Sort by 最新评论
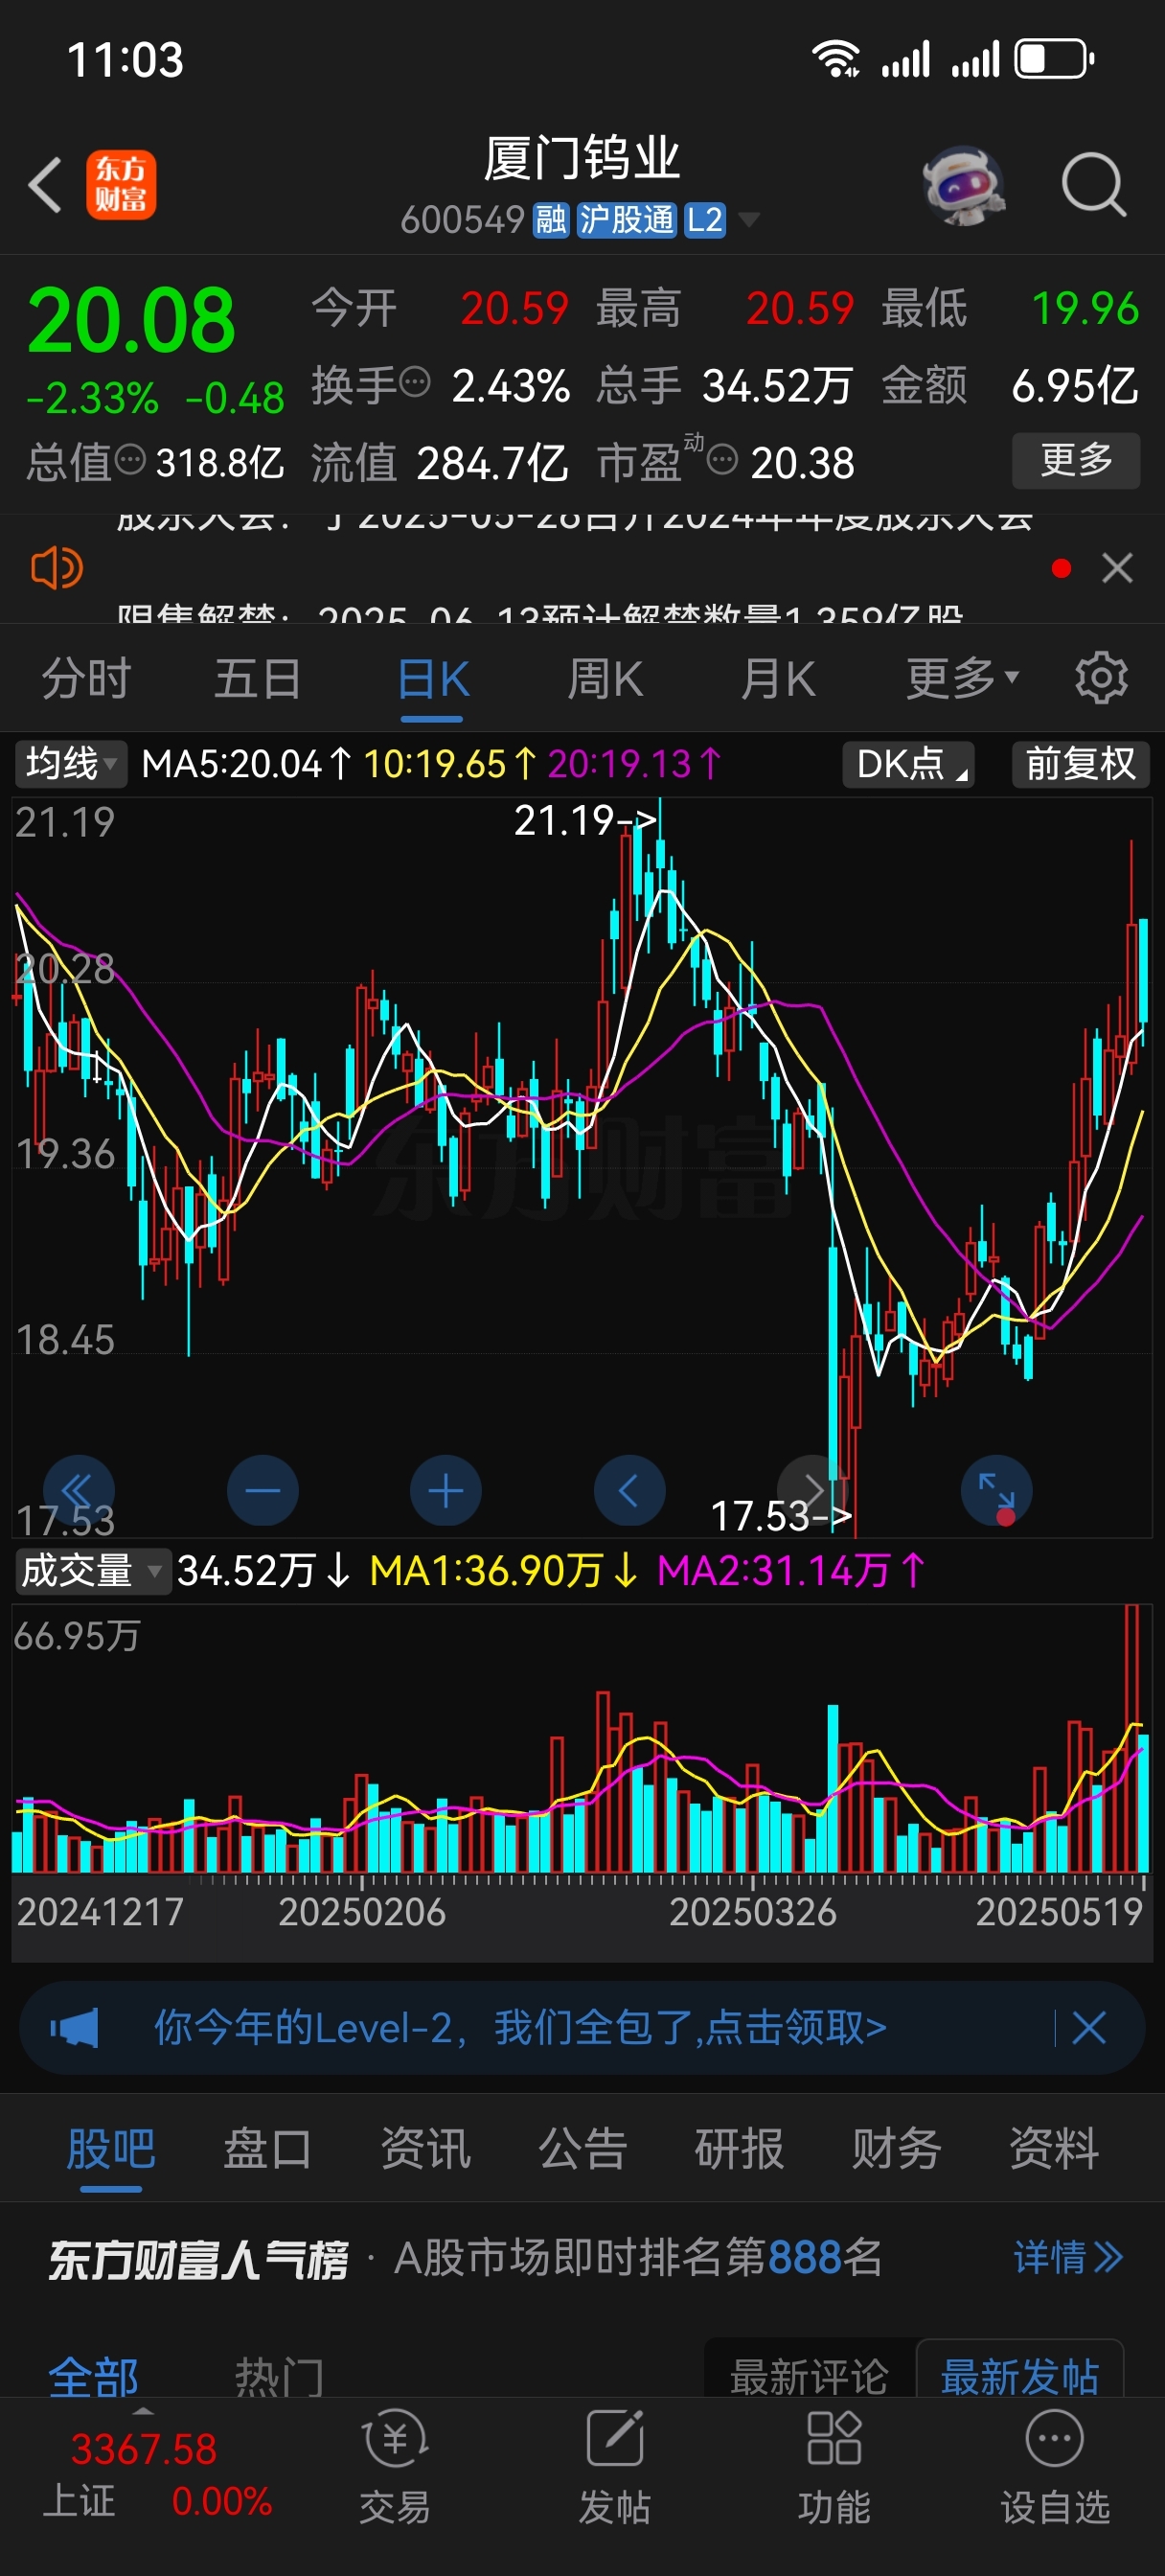 809,2375
